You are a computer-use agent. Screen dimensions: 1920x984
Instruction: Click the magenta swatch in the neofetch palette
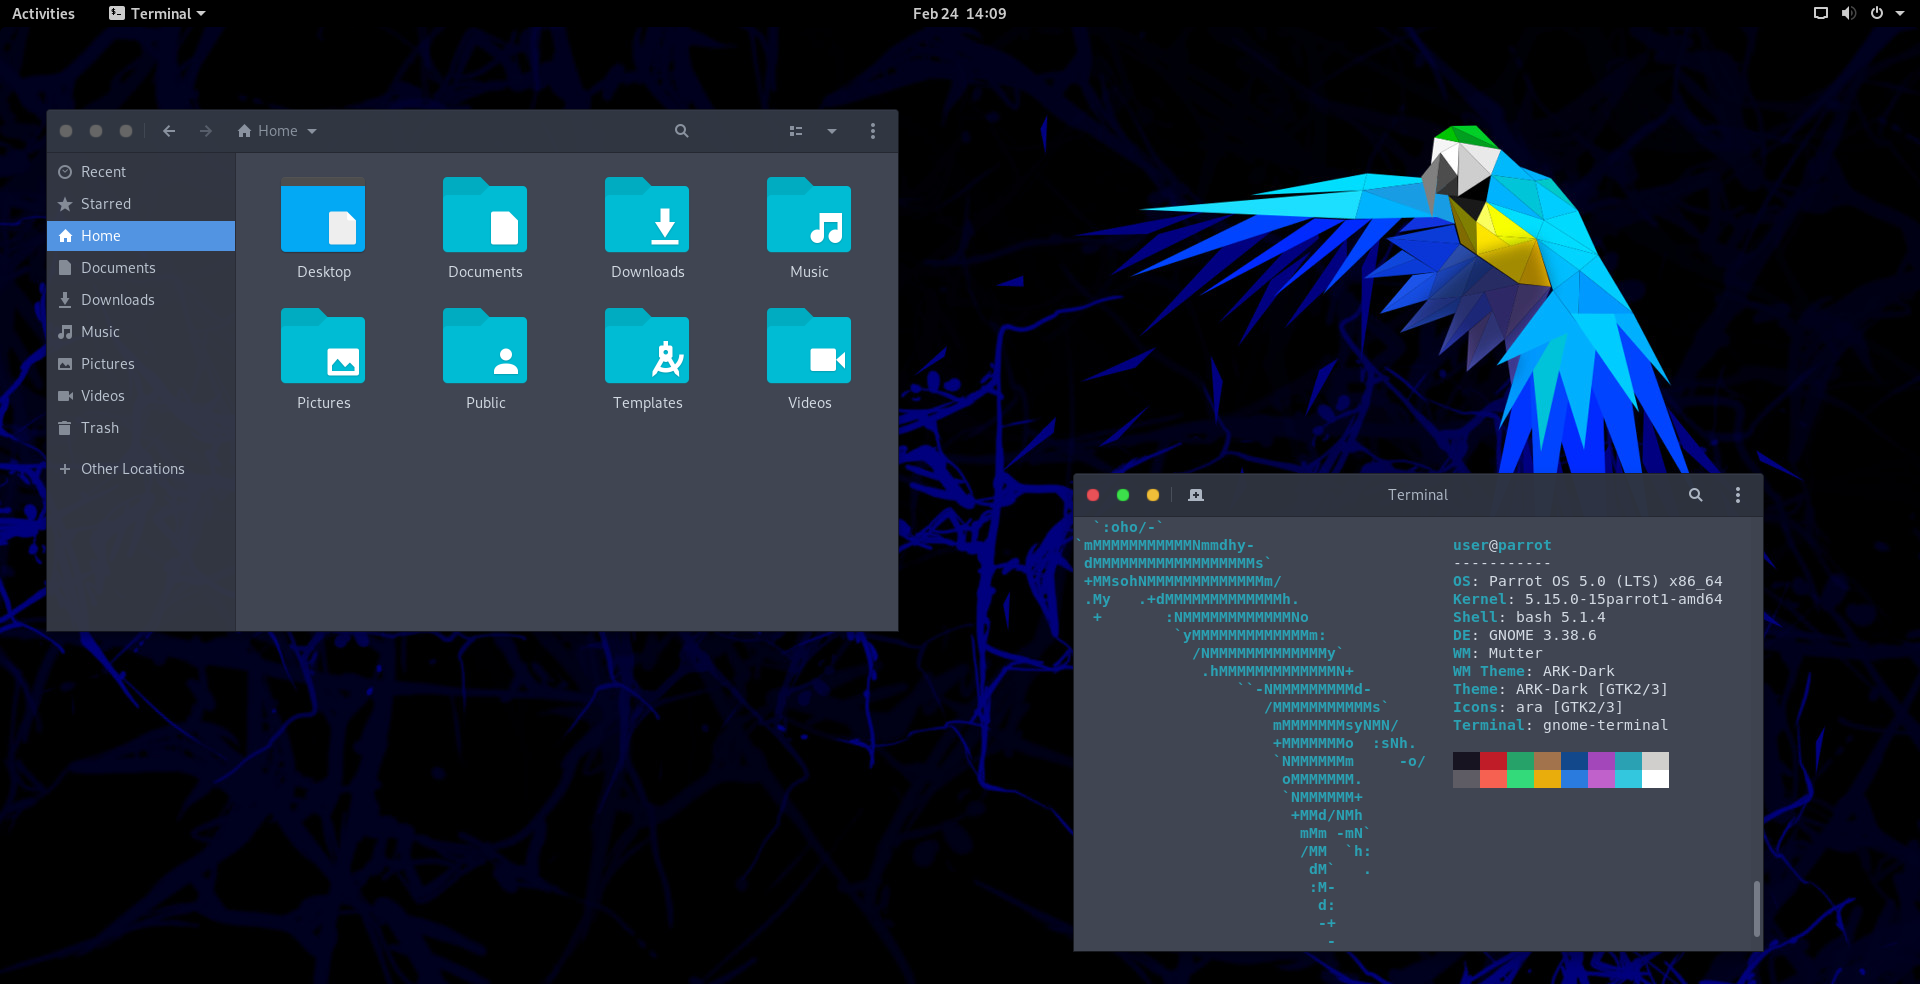click(1602, 770)
